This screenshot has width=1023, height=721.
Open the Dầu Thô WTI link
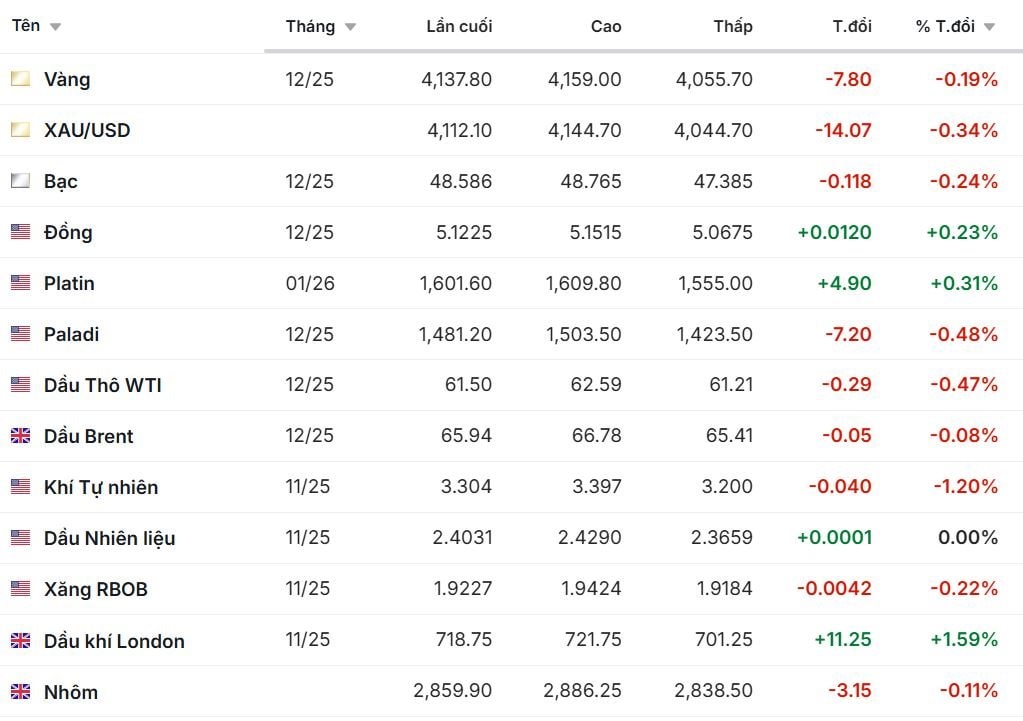click(x=102, y=385)
